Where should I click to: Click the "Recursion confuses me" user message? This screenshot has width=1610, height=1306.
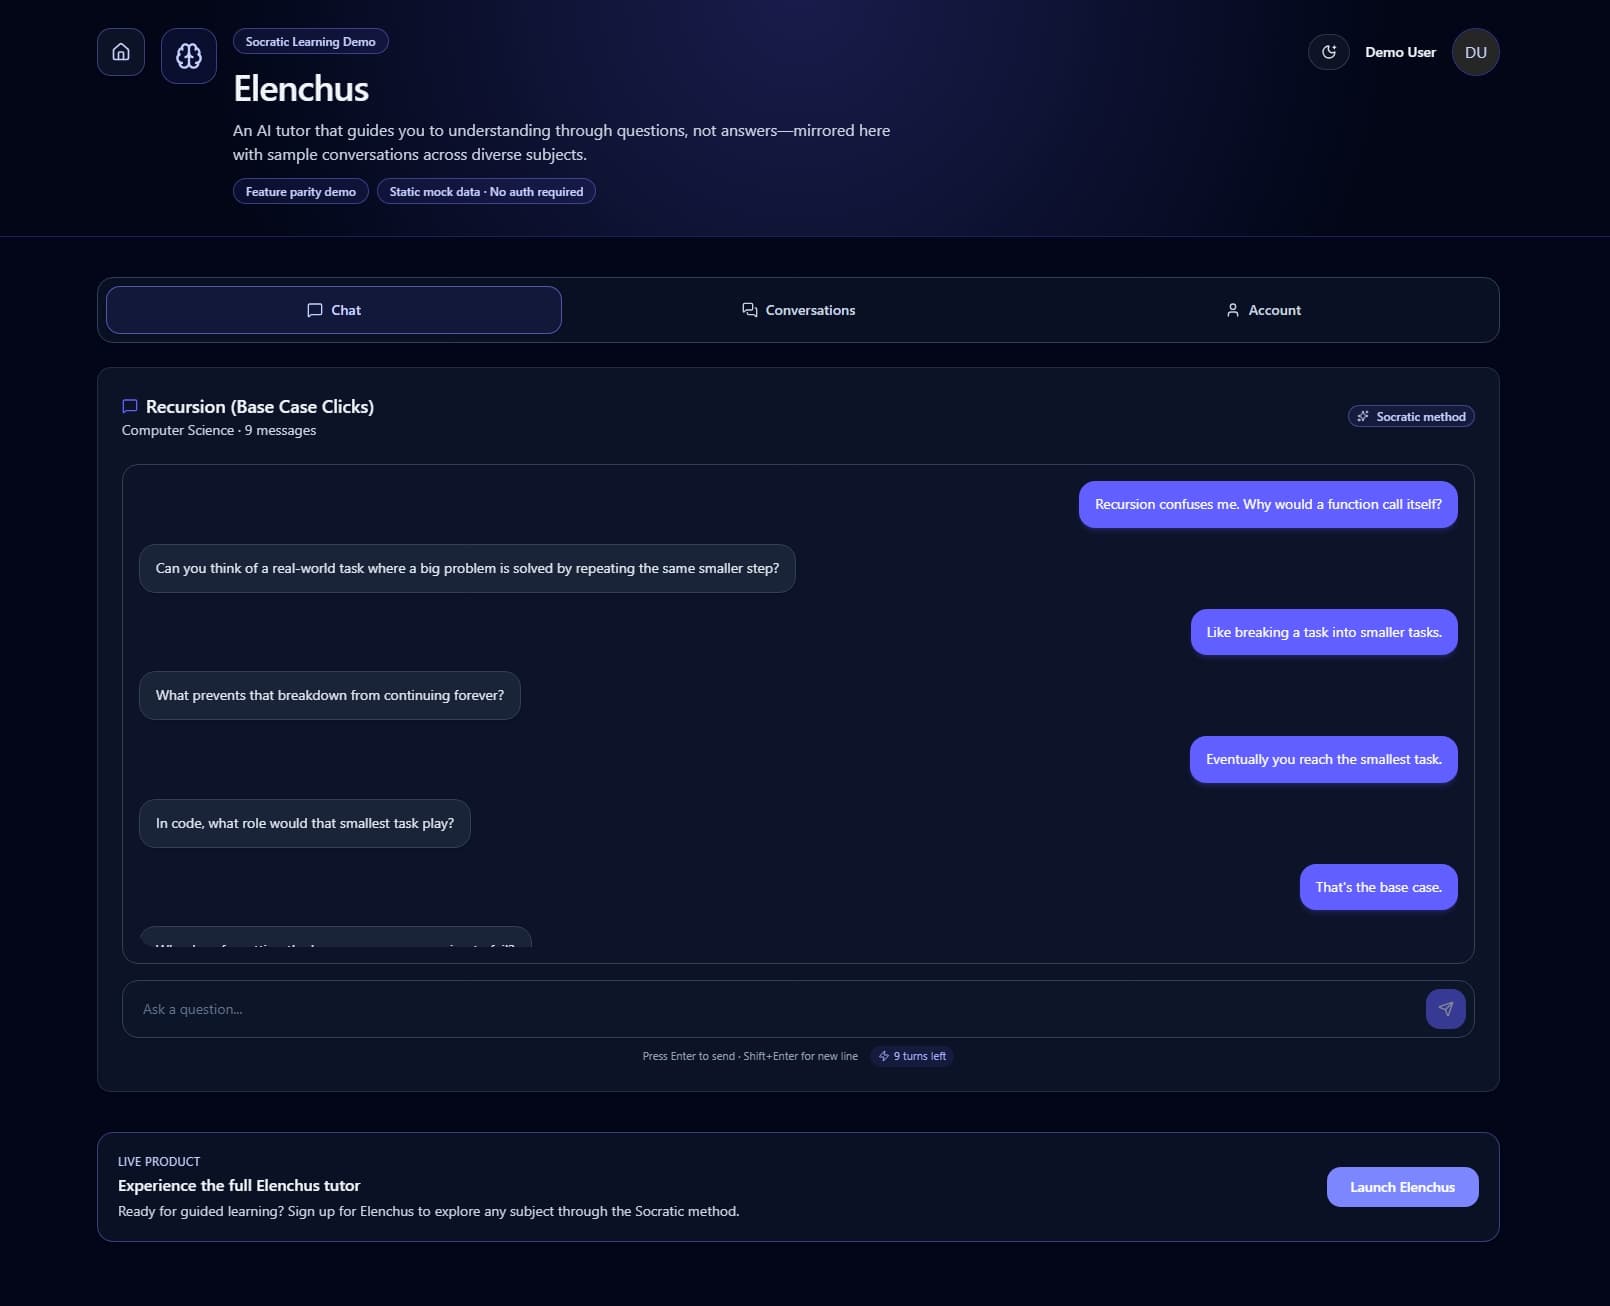pyautogui.click(x=1268, y=504)
